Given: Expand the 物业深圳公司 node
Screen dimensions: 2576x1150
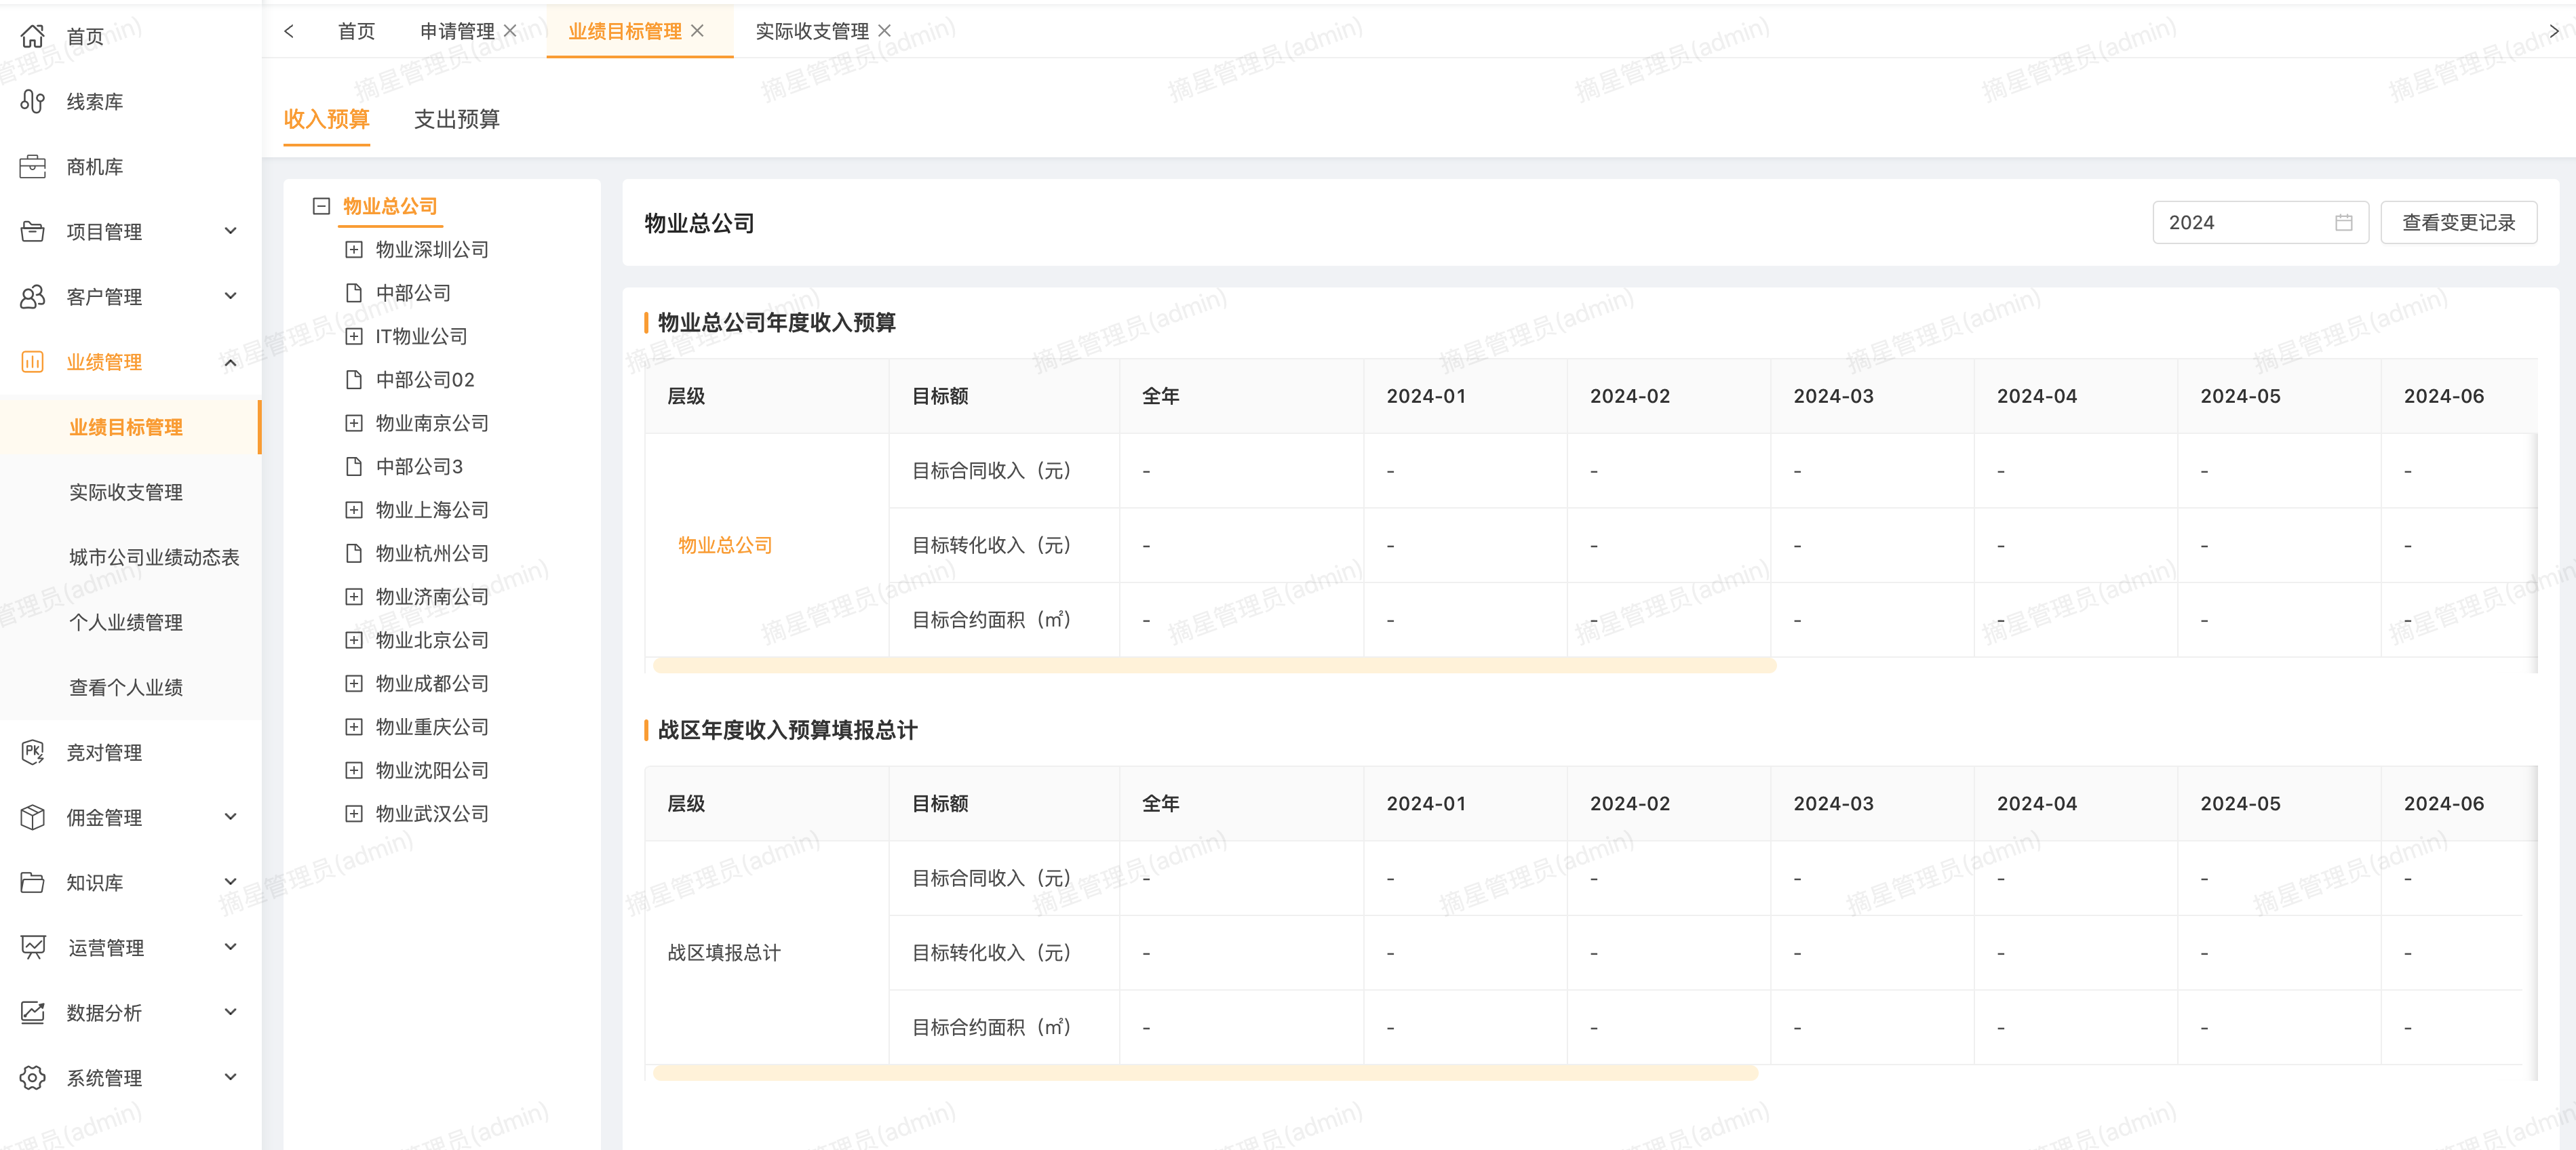Looking at the screenshot, I should (353, 249).
